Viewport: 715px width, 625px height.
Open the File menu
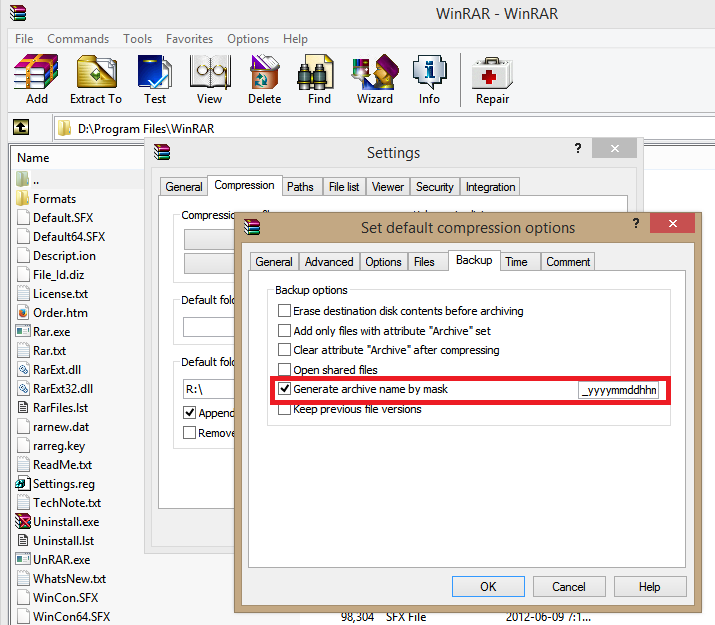[24, 39]
